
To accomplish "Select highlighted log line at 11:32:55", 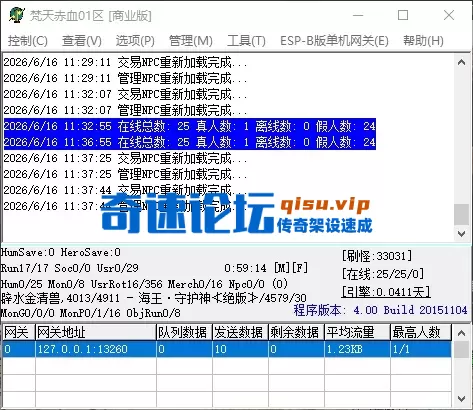I will tap(190, 126).
